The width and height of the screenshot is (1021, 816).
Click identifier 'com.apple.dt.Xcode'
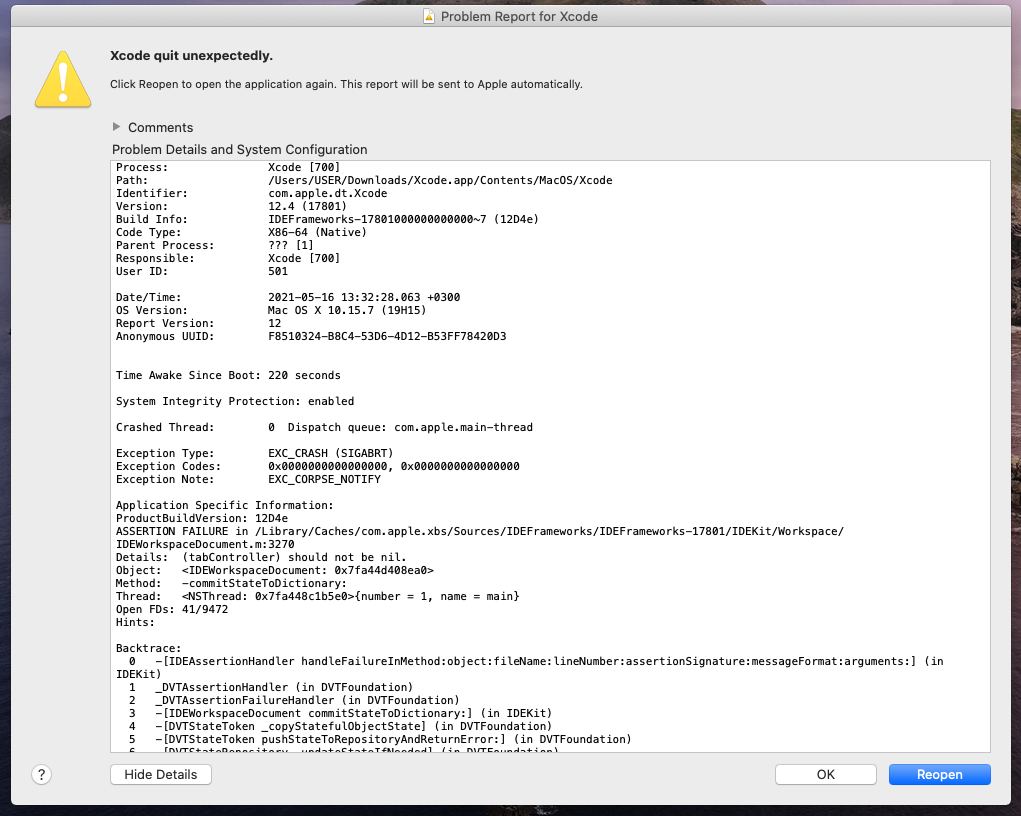(x=328, y=193)
